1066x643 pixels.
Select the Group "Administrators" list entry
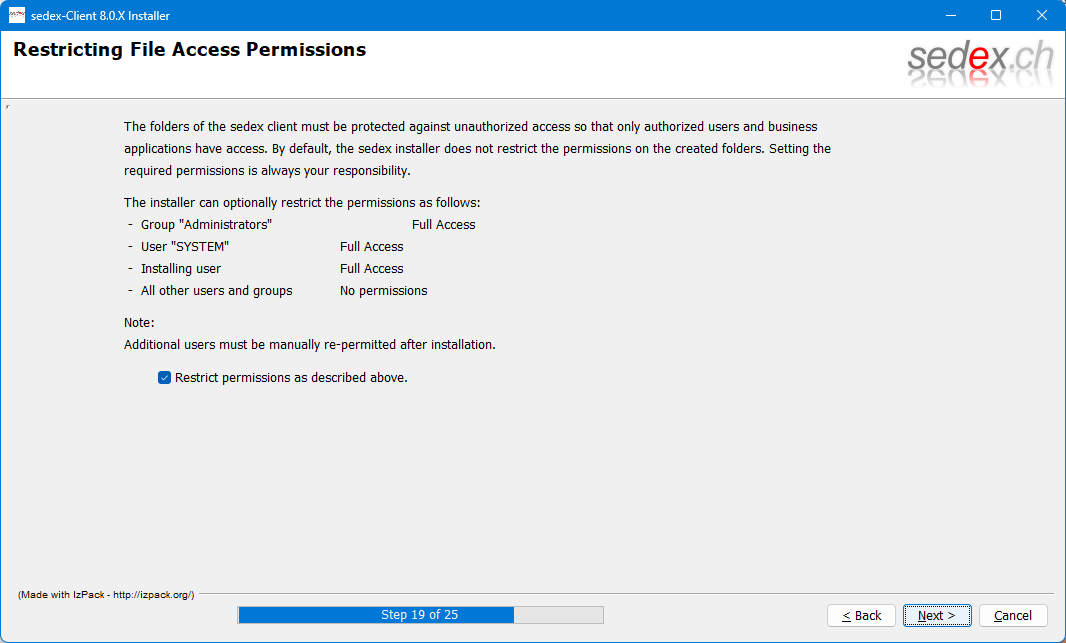[x=206, y=225]
